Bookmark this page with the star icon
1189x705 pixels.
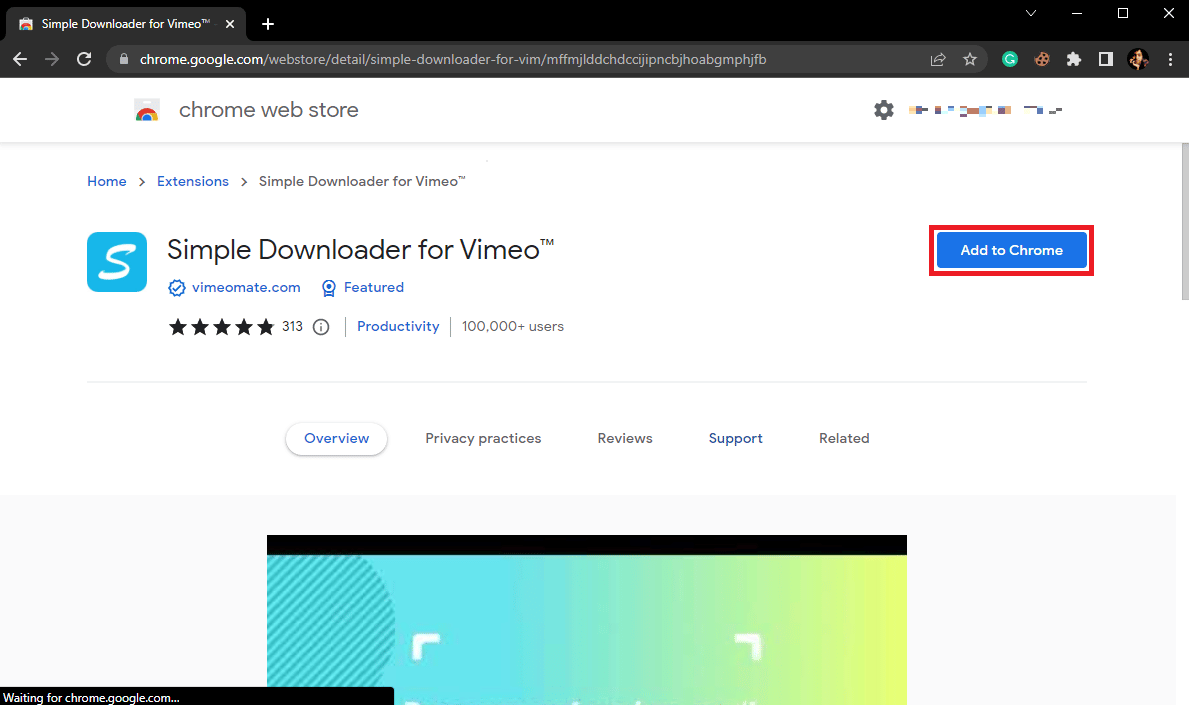pyautogui.click(x=970, y=59)
